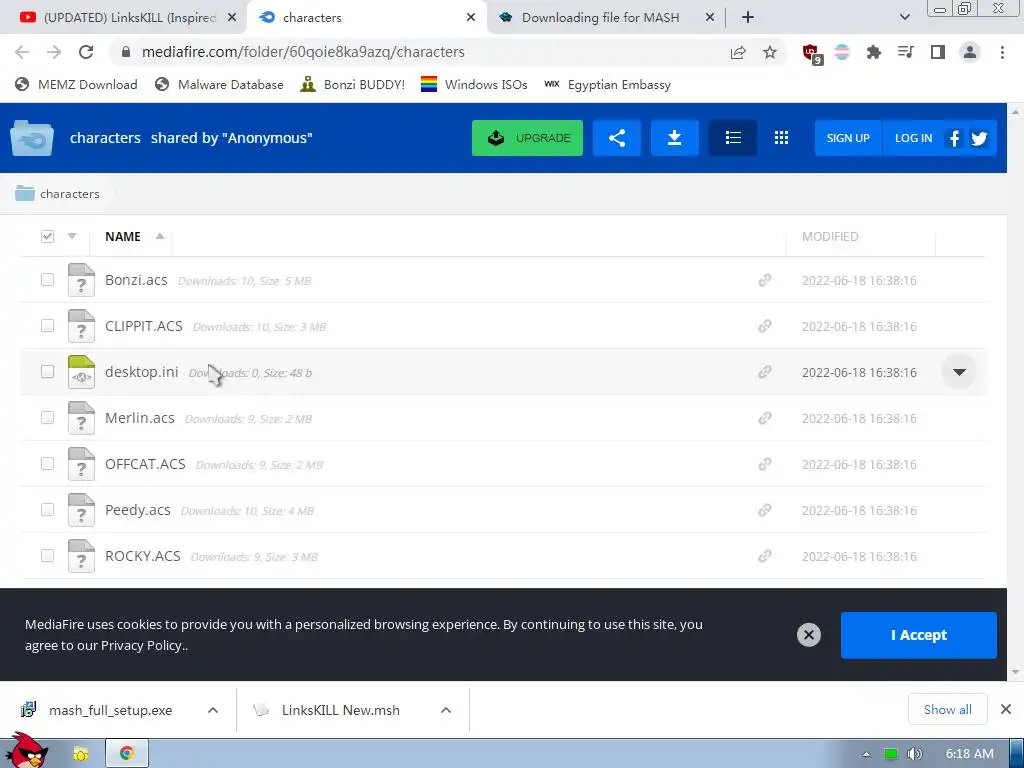Open the media control playlist icon
This screenshot has height=768, width=1024.
tap(906, 52)
